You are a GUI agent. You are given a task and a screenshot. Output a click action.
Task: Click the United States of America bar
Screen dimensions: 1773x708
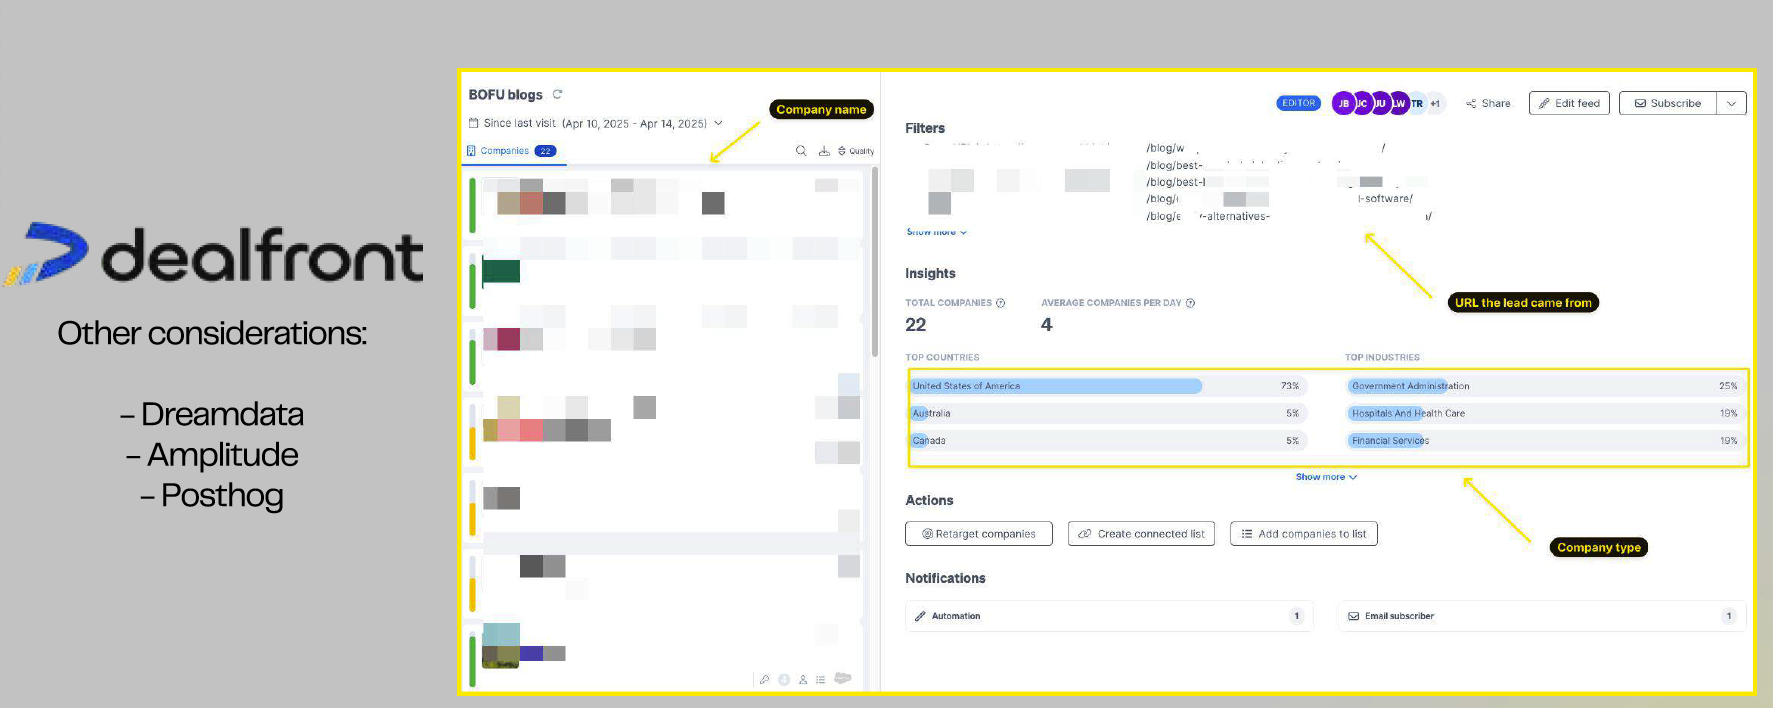pos(1055,386)
